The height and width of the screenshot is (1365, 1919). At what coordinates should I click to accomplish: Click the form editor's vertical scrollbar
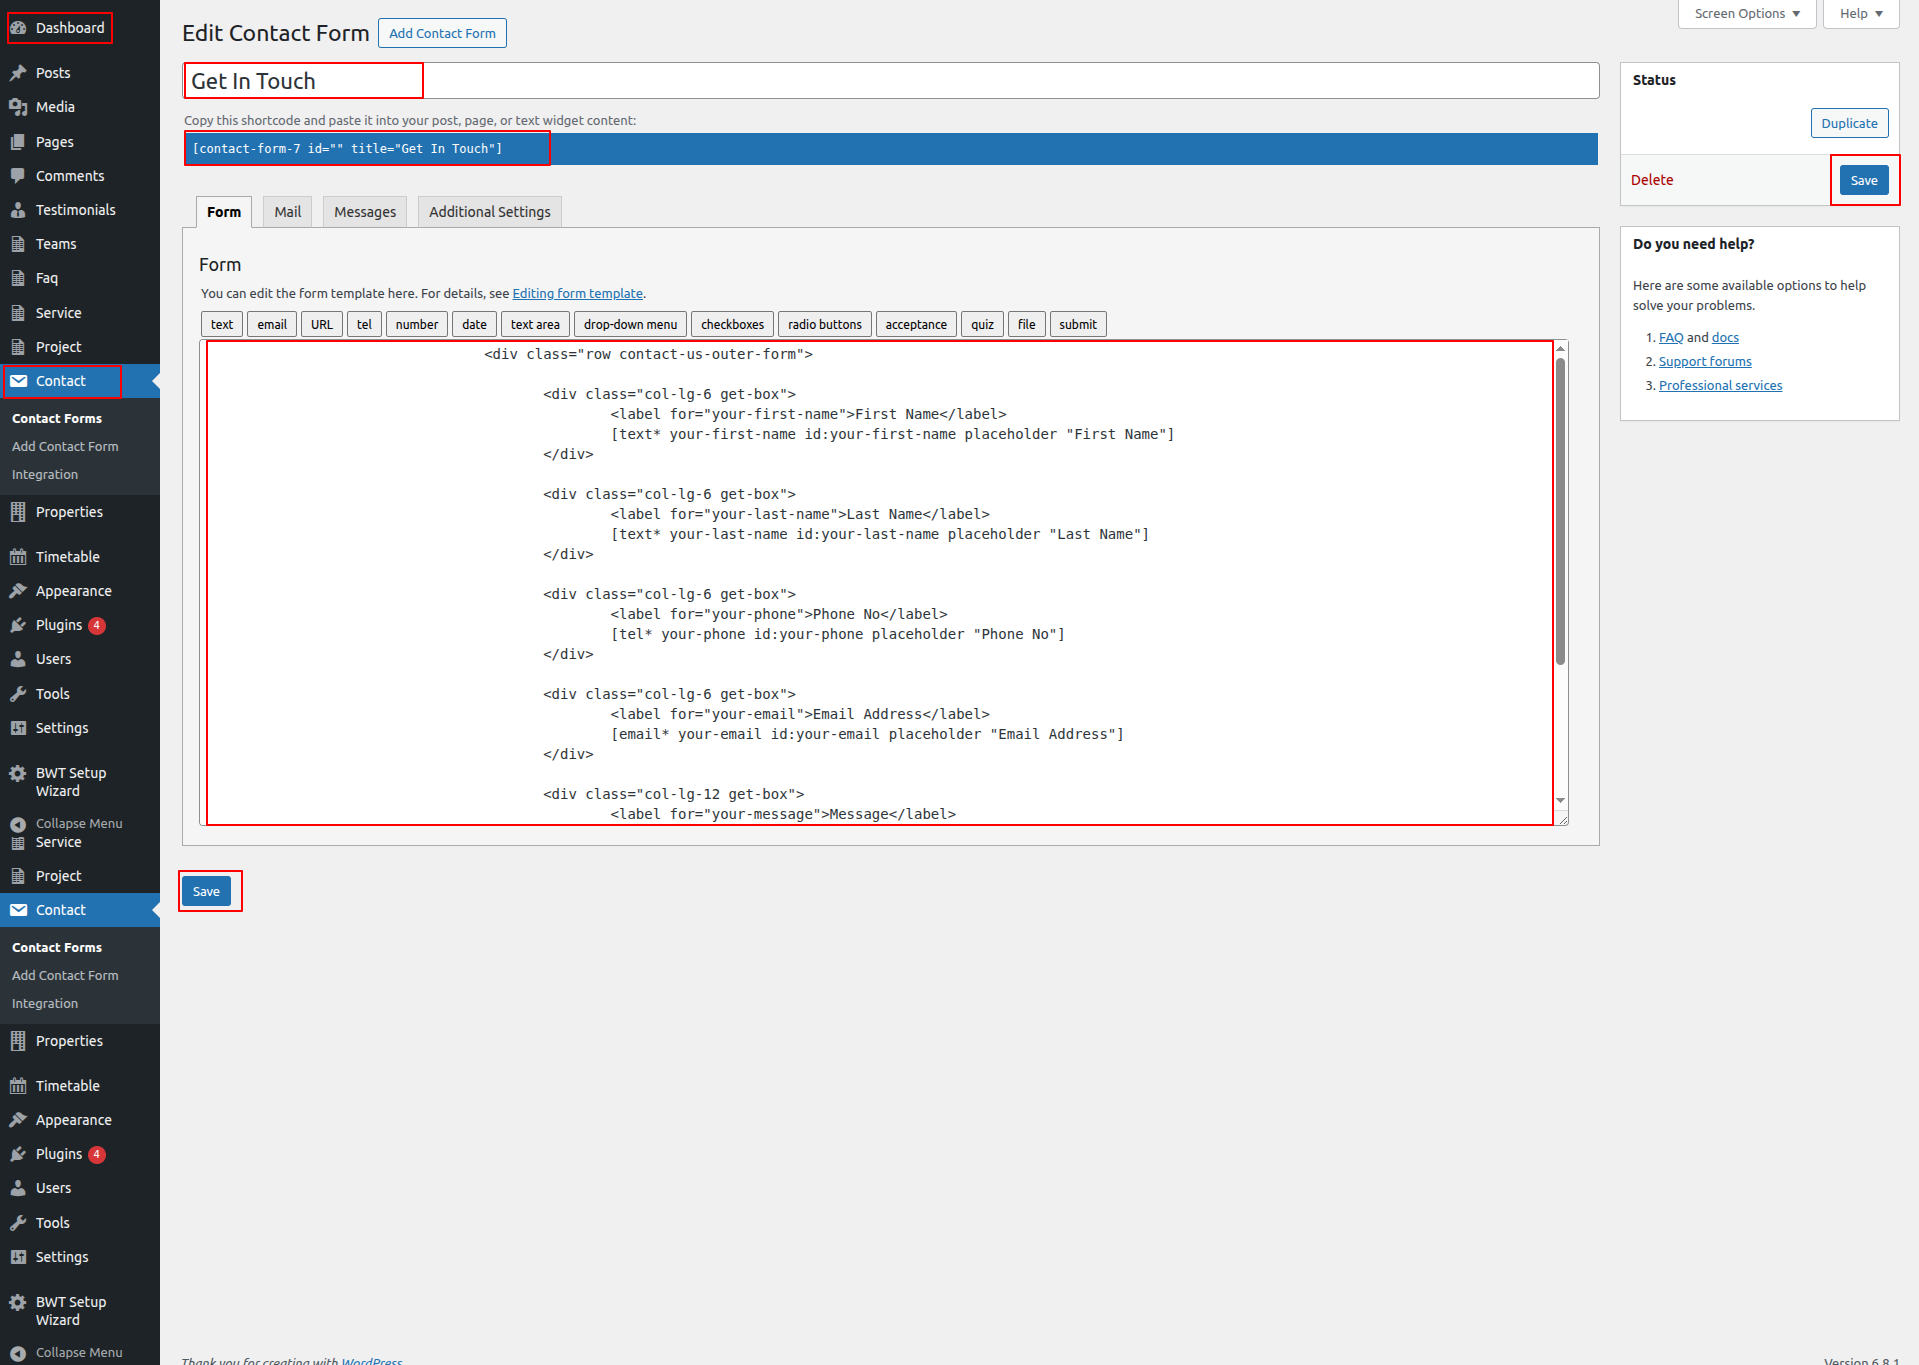point(1559,510)
